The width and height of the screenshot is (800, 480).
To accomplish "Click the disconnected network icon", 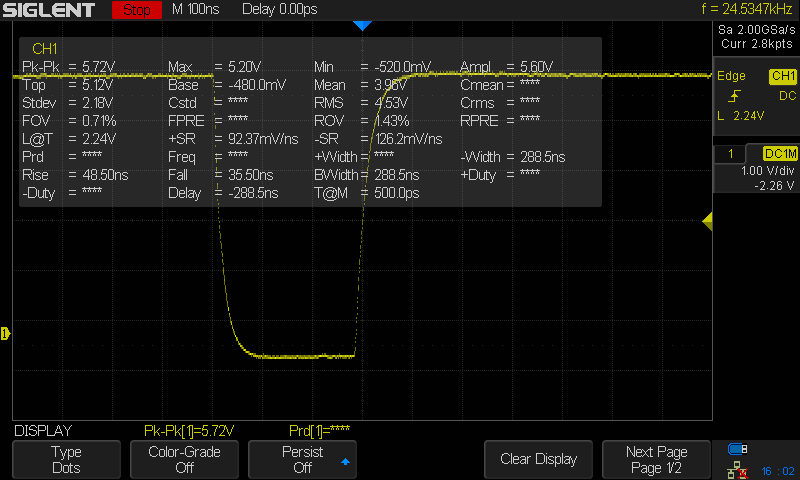I will click(738, 468).
